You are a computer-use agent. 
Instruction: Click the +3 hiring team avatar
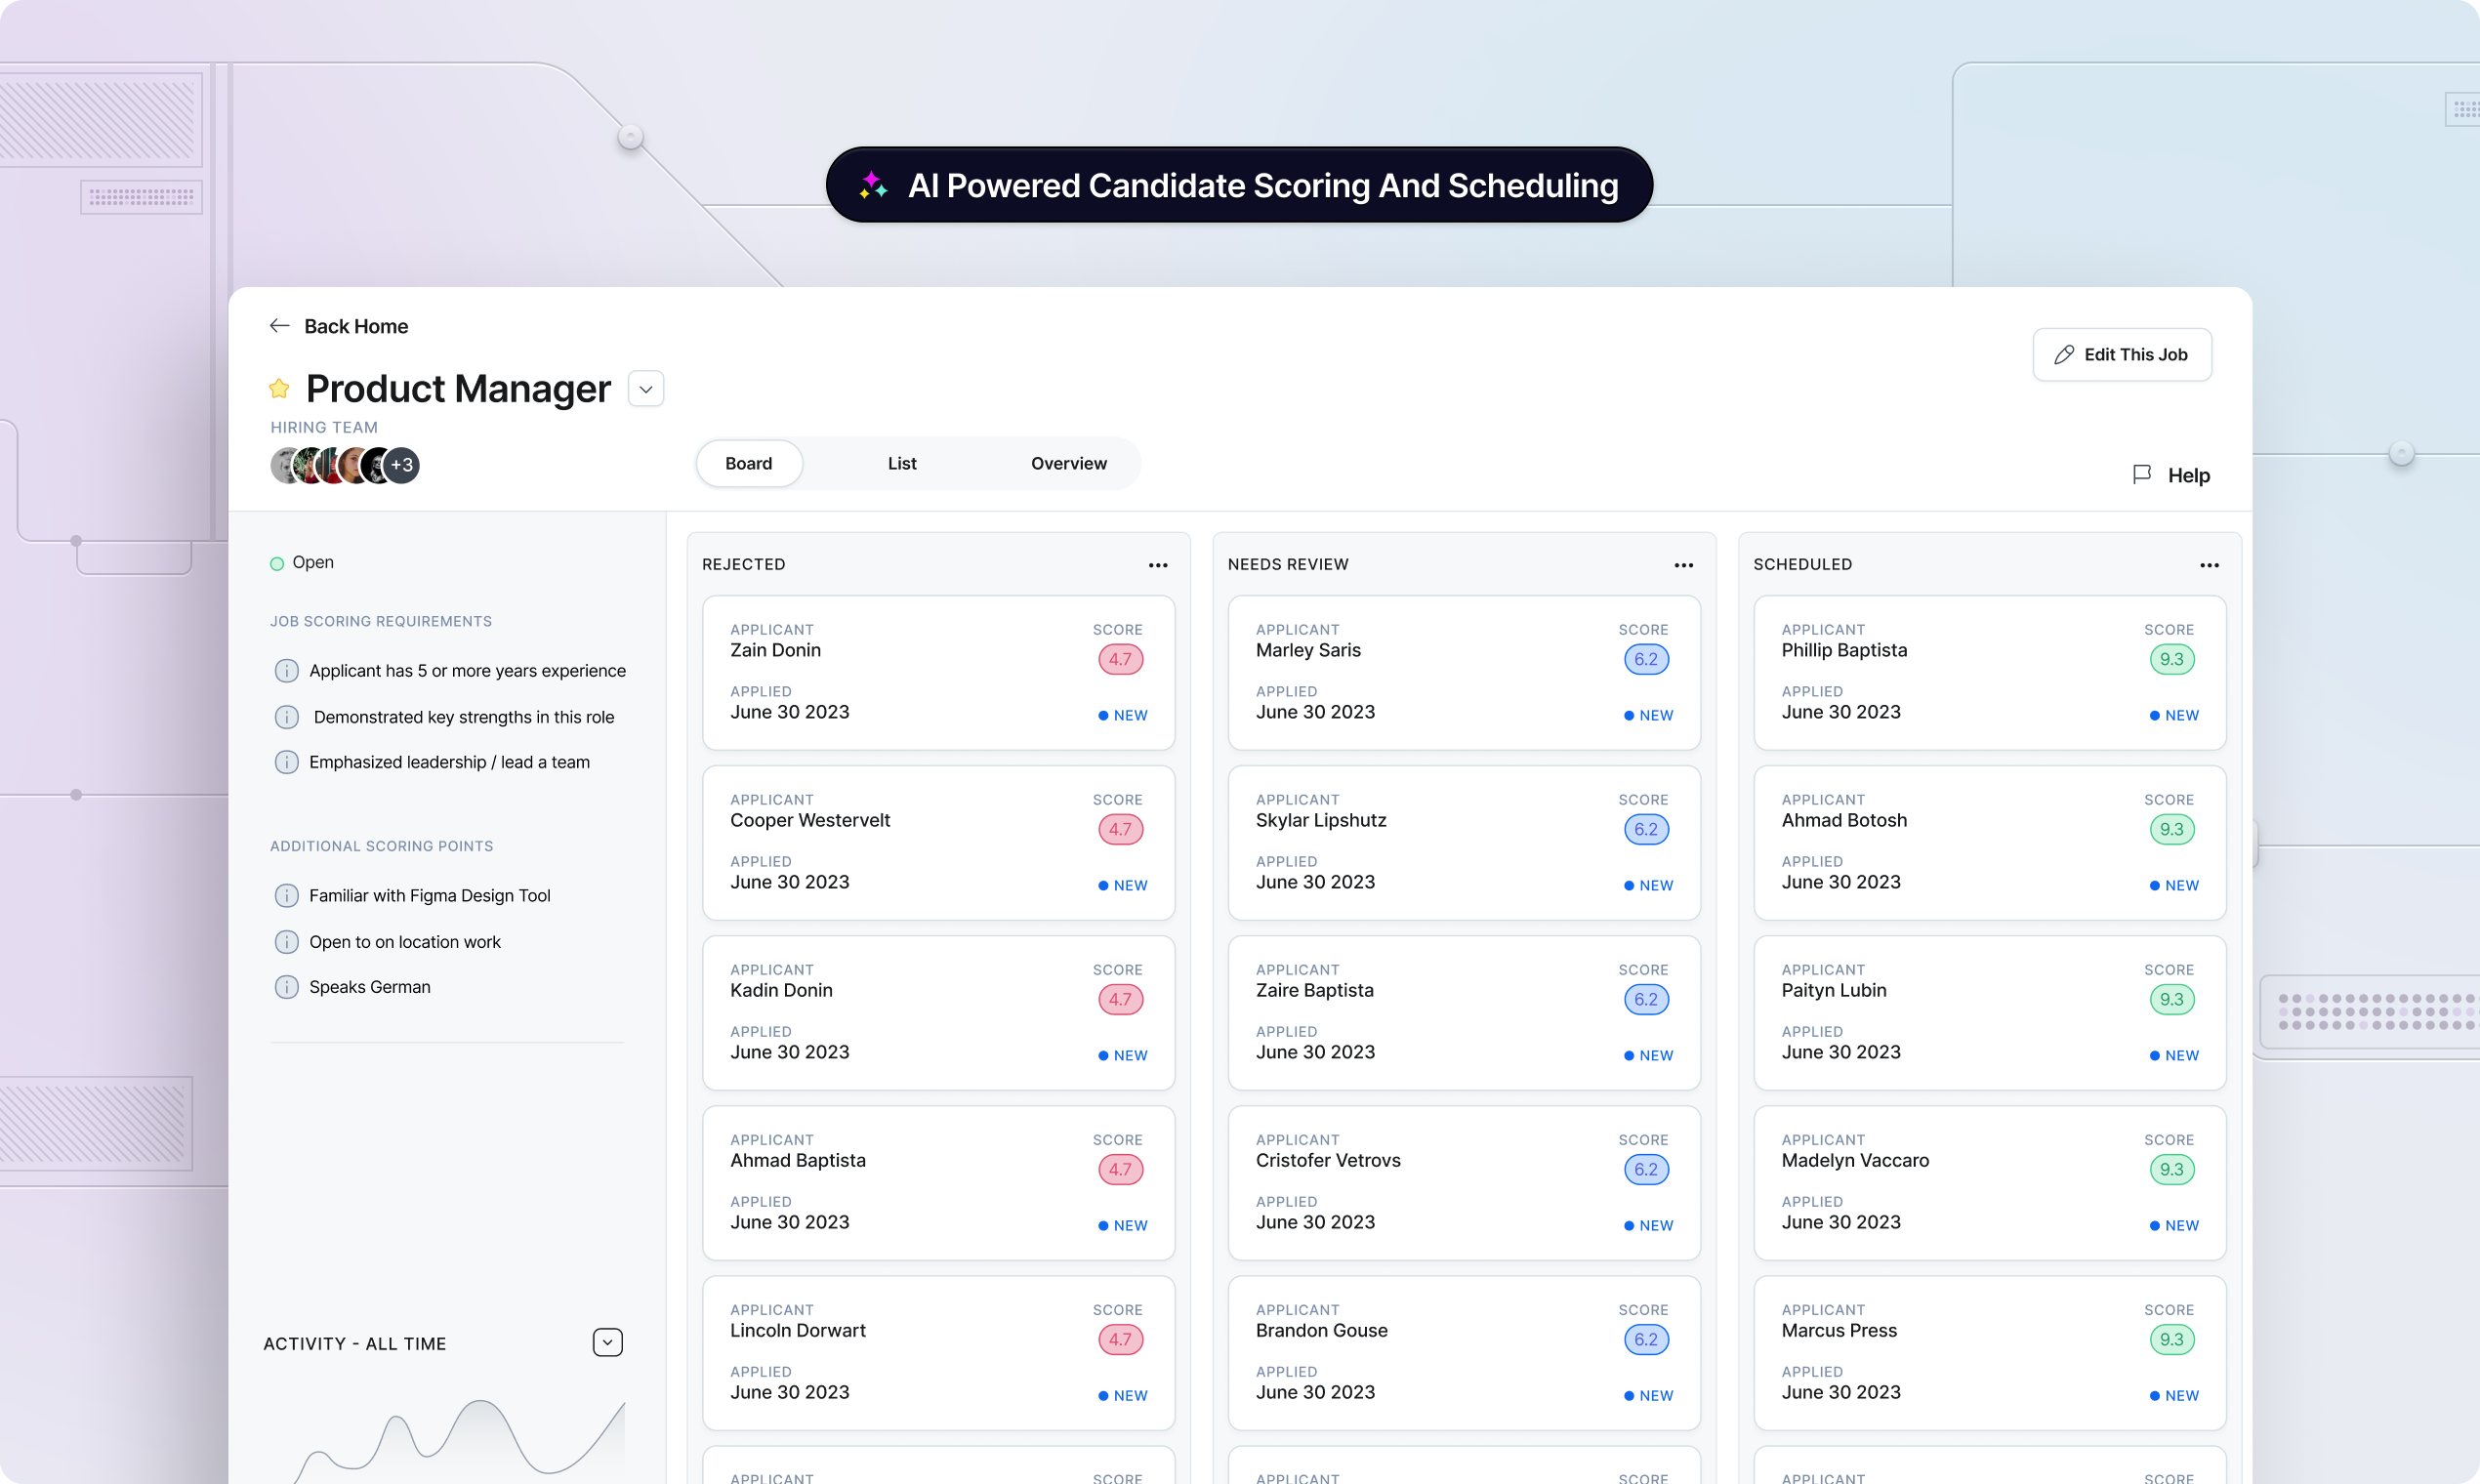point(402,465)
